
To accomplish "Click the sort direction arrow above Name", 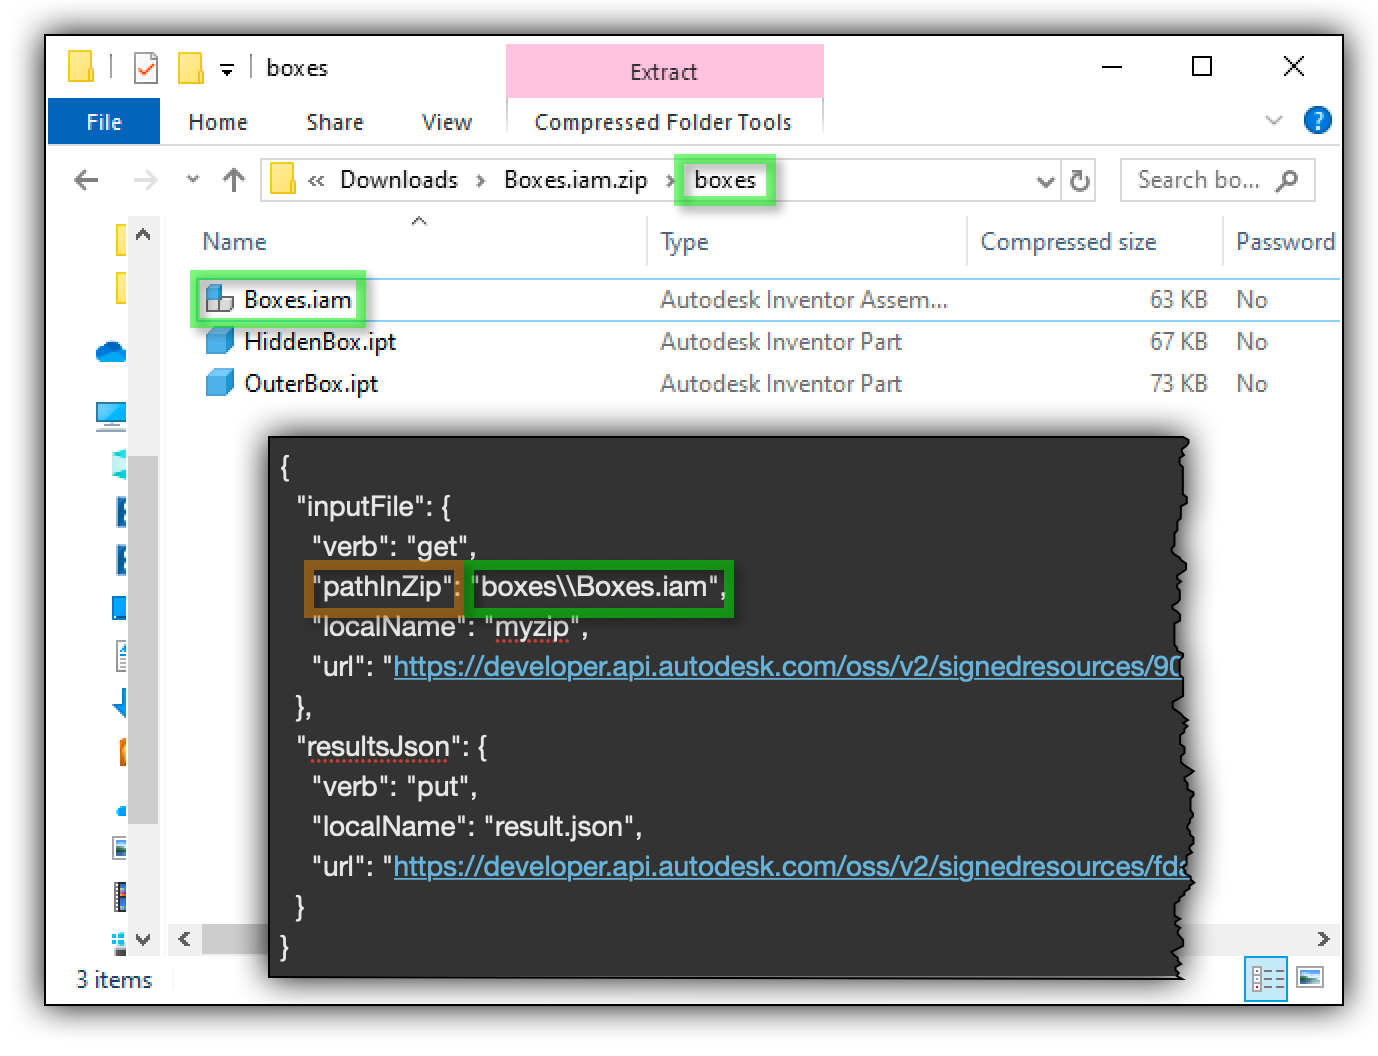I will (x=419, y=220).
